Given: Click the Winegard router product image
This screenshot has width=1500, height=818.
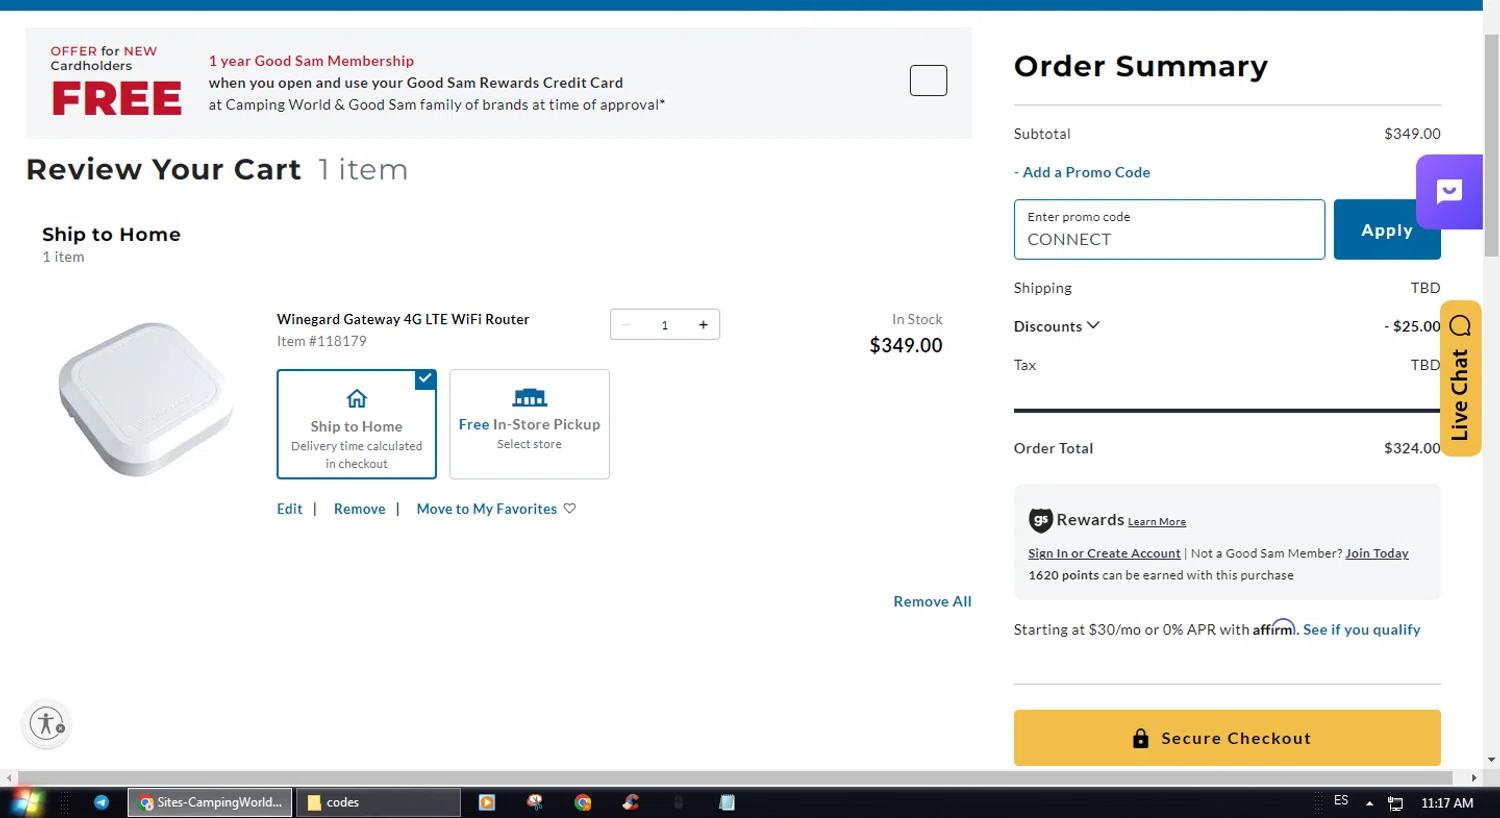Looking at the screenshot, I should 146,399.
